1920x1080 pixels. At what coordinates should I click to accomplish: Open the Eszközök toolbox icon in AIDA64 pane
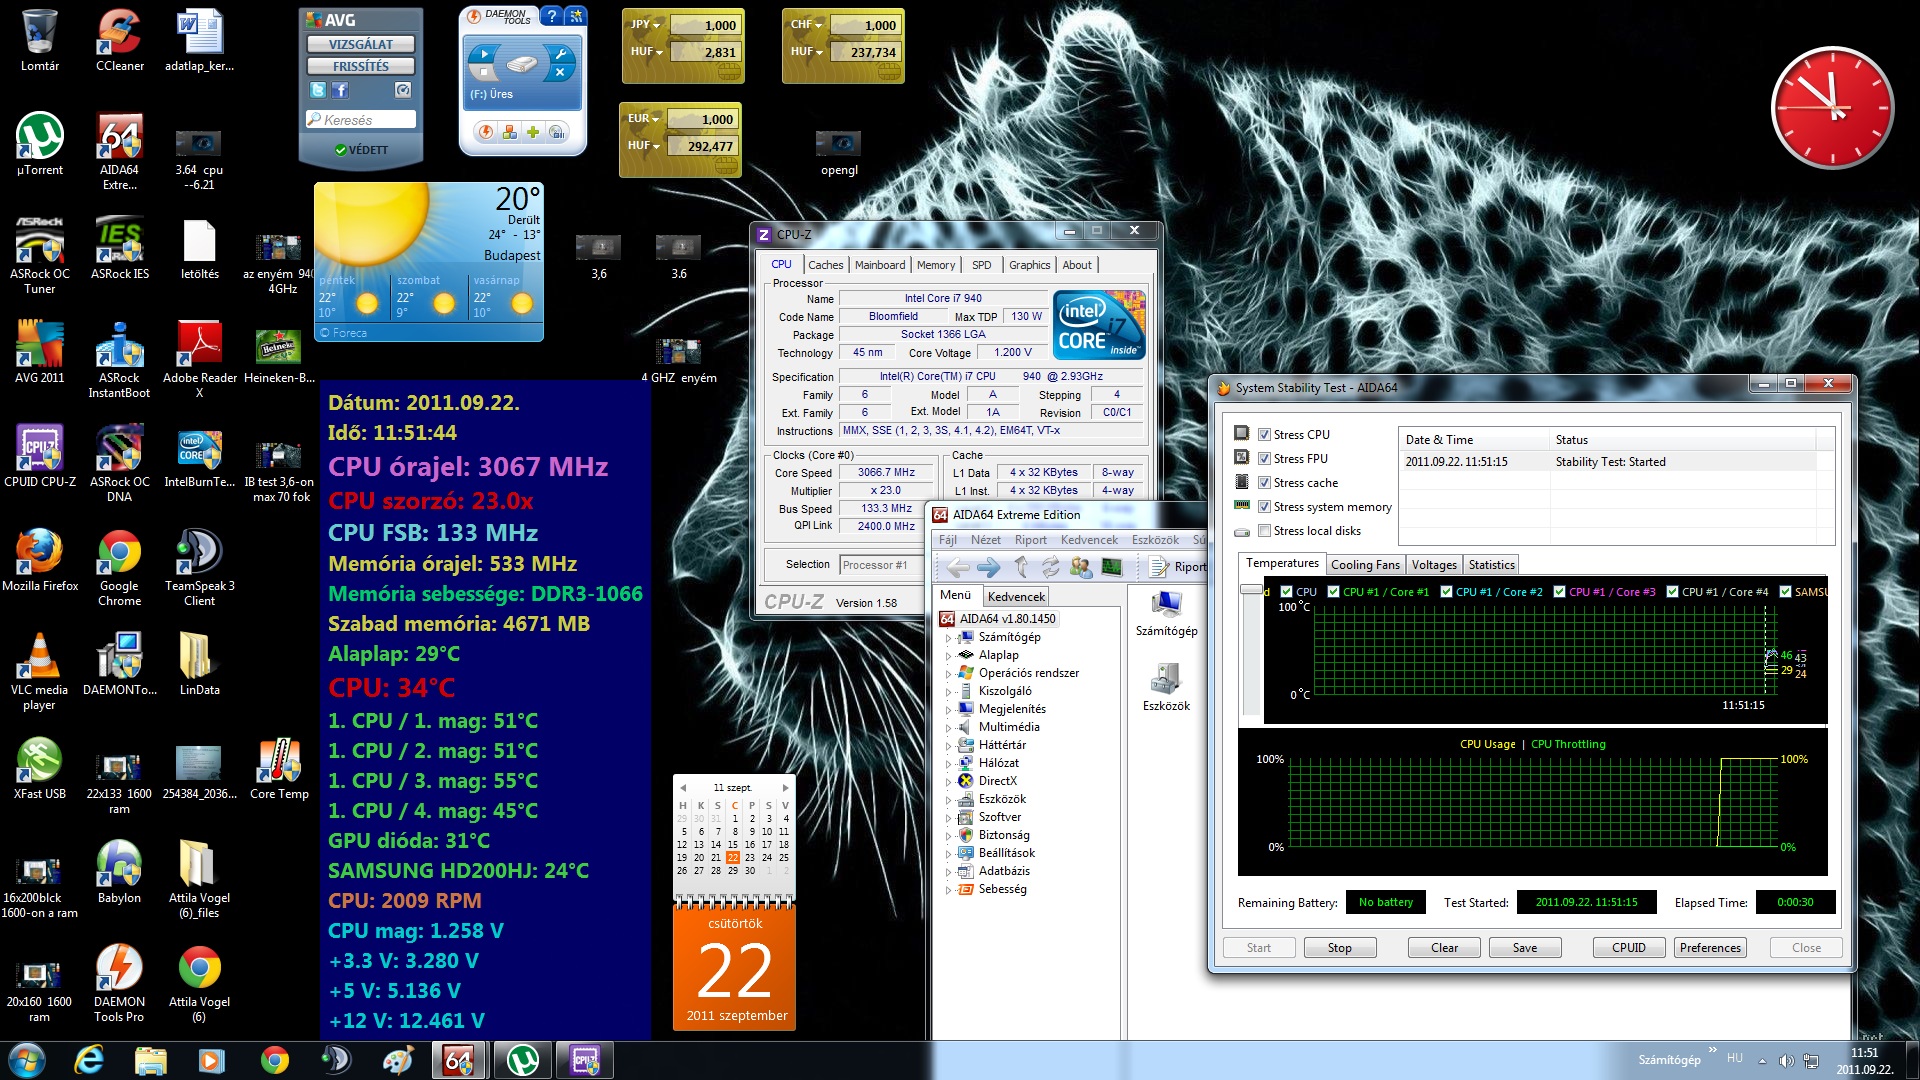pos(1166,679)
